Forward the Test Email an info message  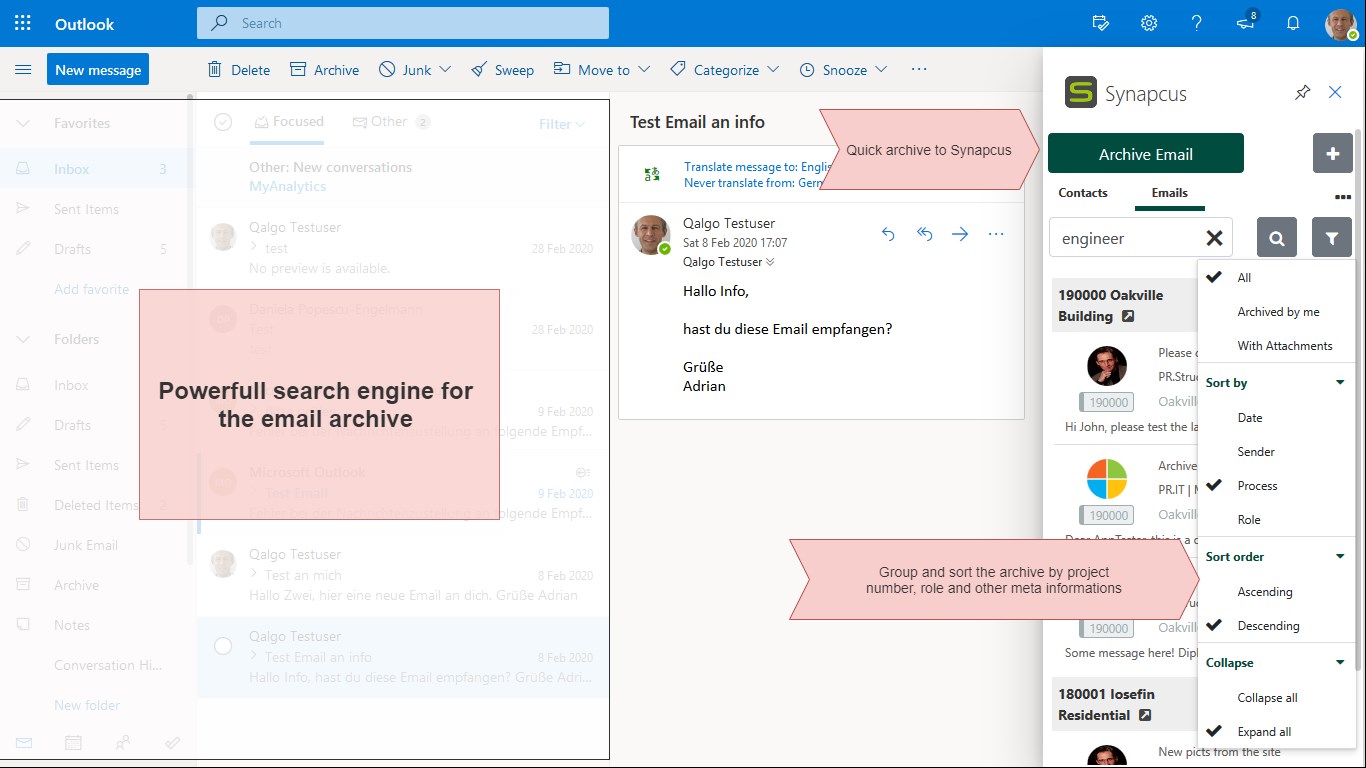click(960, 234)
